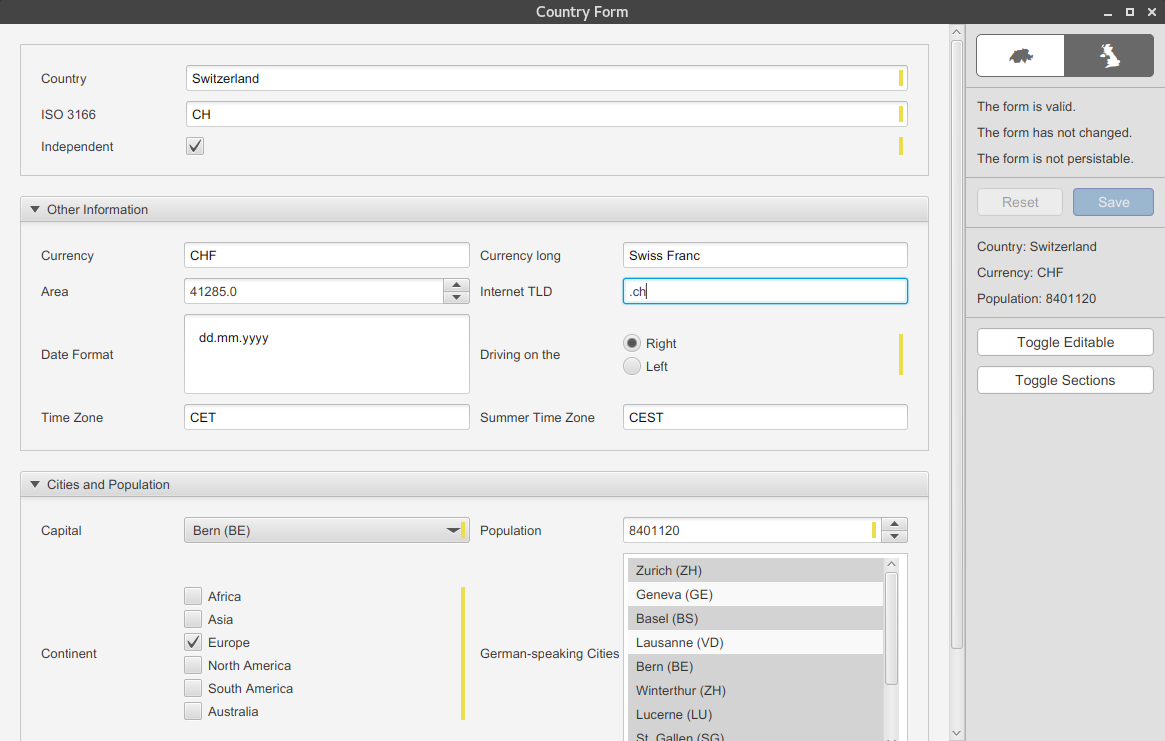Screen dimensions: 1165x741
Task: Collapse the Cities and Population section
Action: pos(36,484)
